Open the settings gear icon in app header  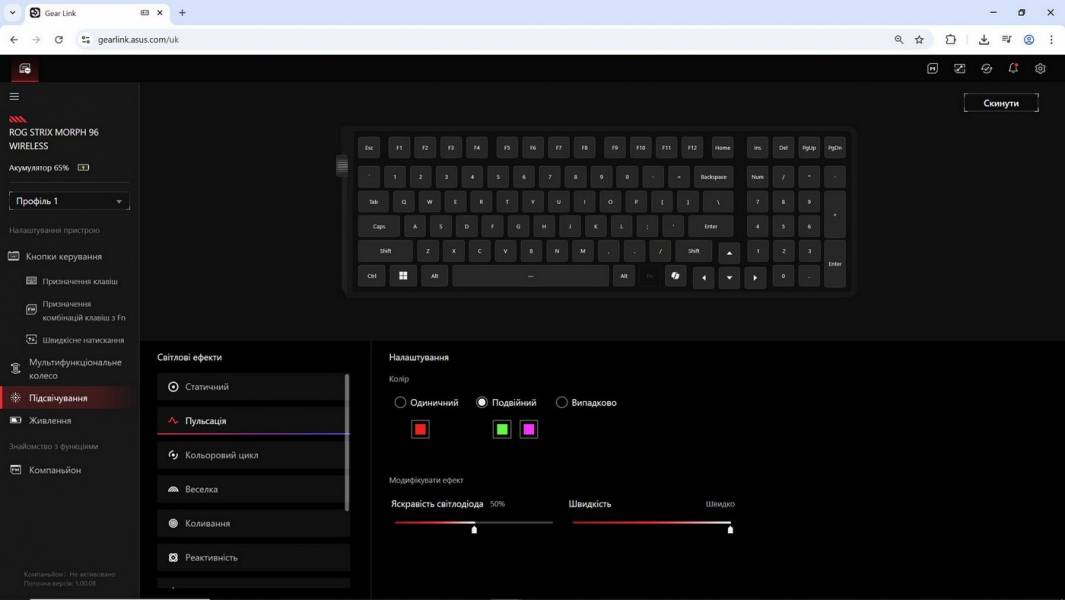click(1040, 69)
